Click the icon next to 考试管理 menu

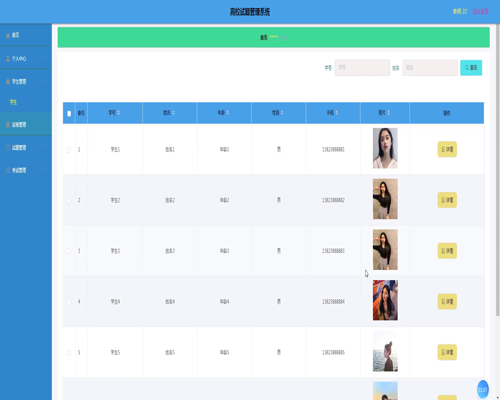click(x=8, y=170)
